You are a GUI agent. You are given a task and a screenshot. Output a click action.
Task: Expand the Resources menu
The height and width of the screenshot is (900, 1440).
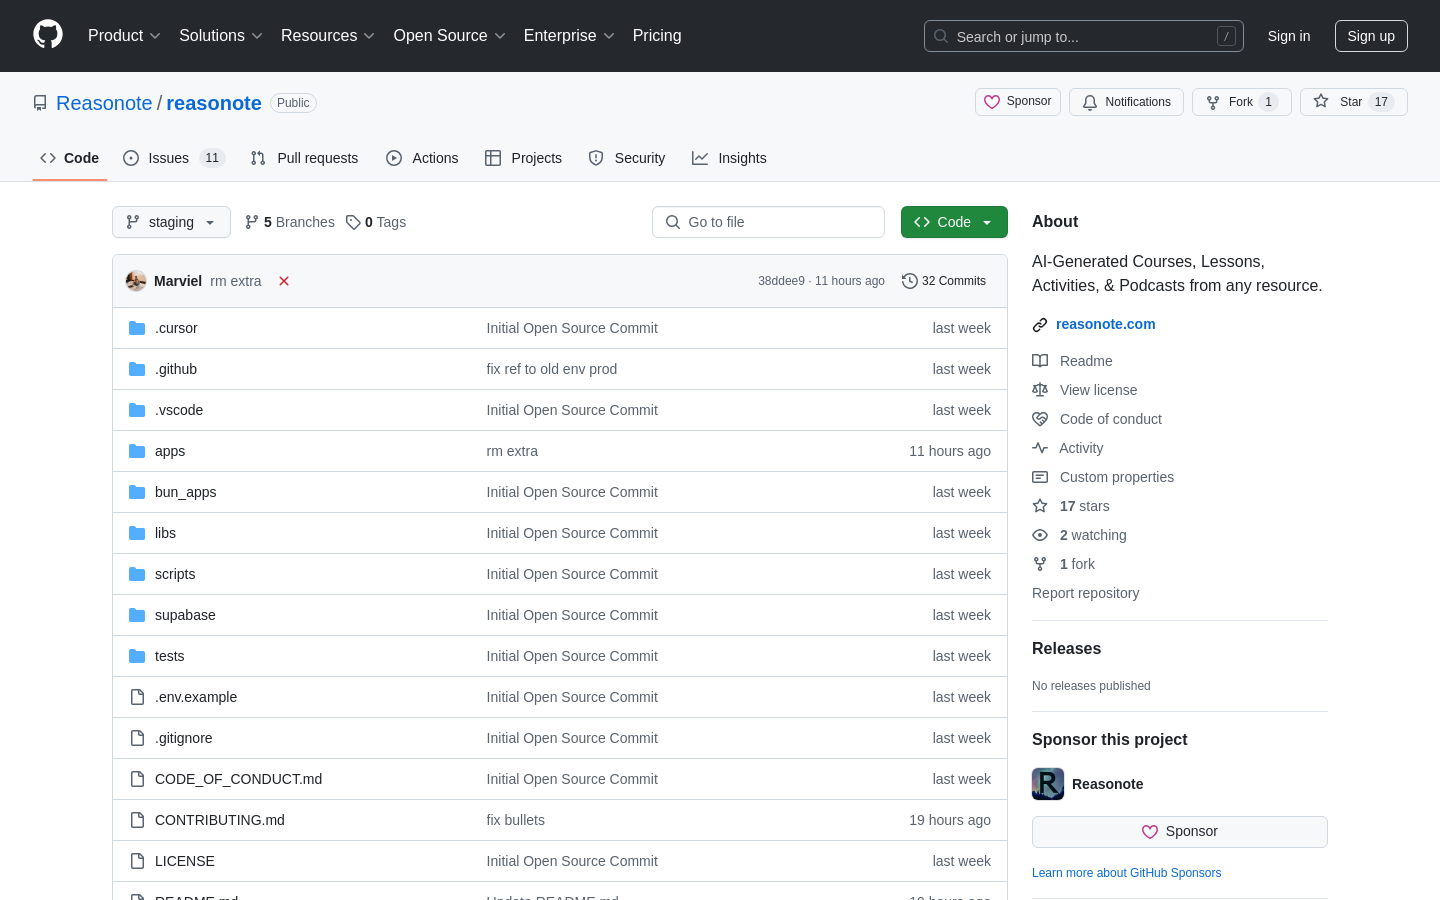click(328, 36)
